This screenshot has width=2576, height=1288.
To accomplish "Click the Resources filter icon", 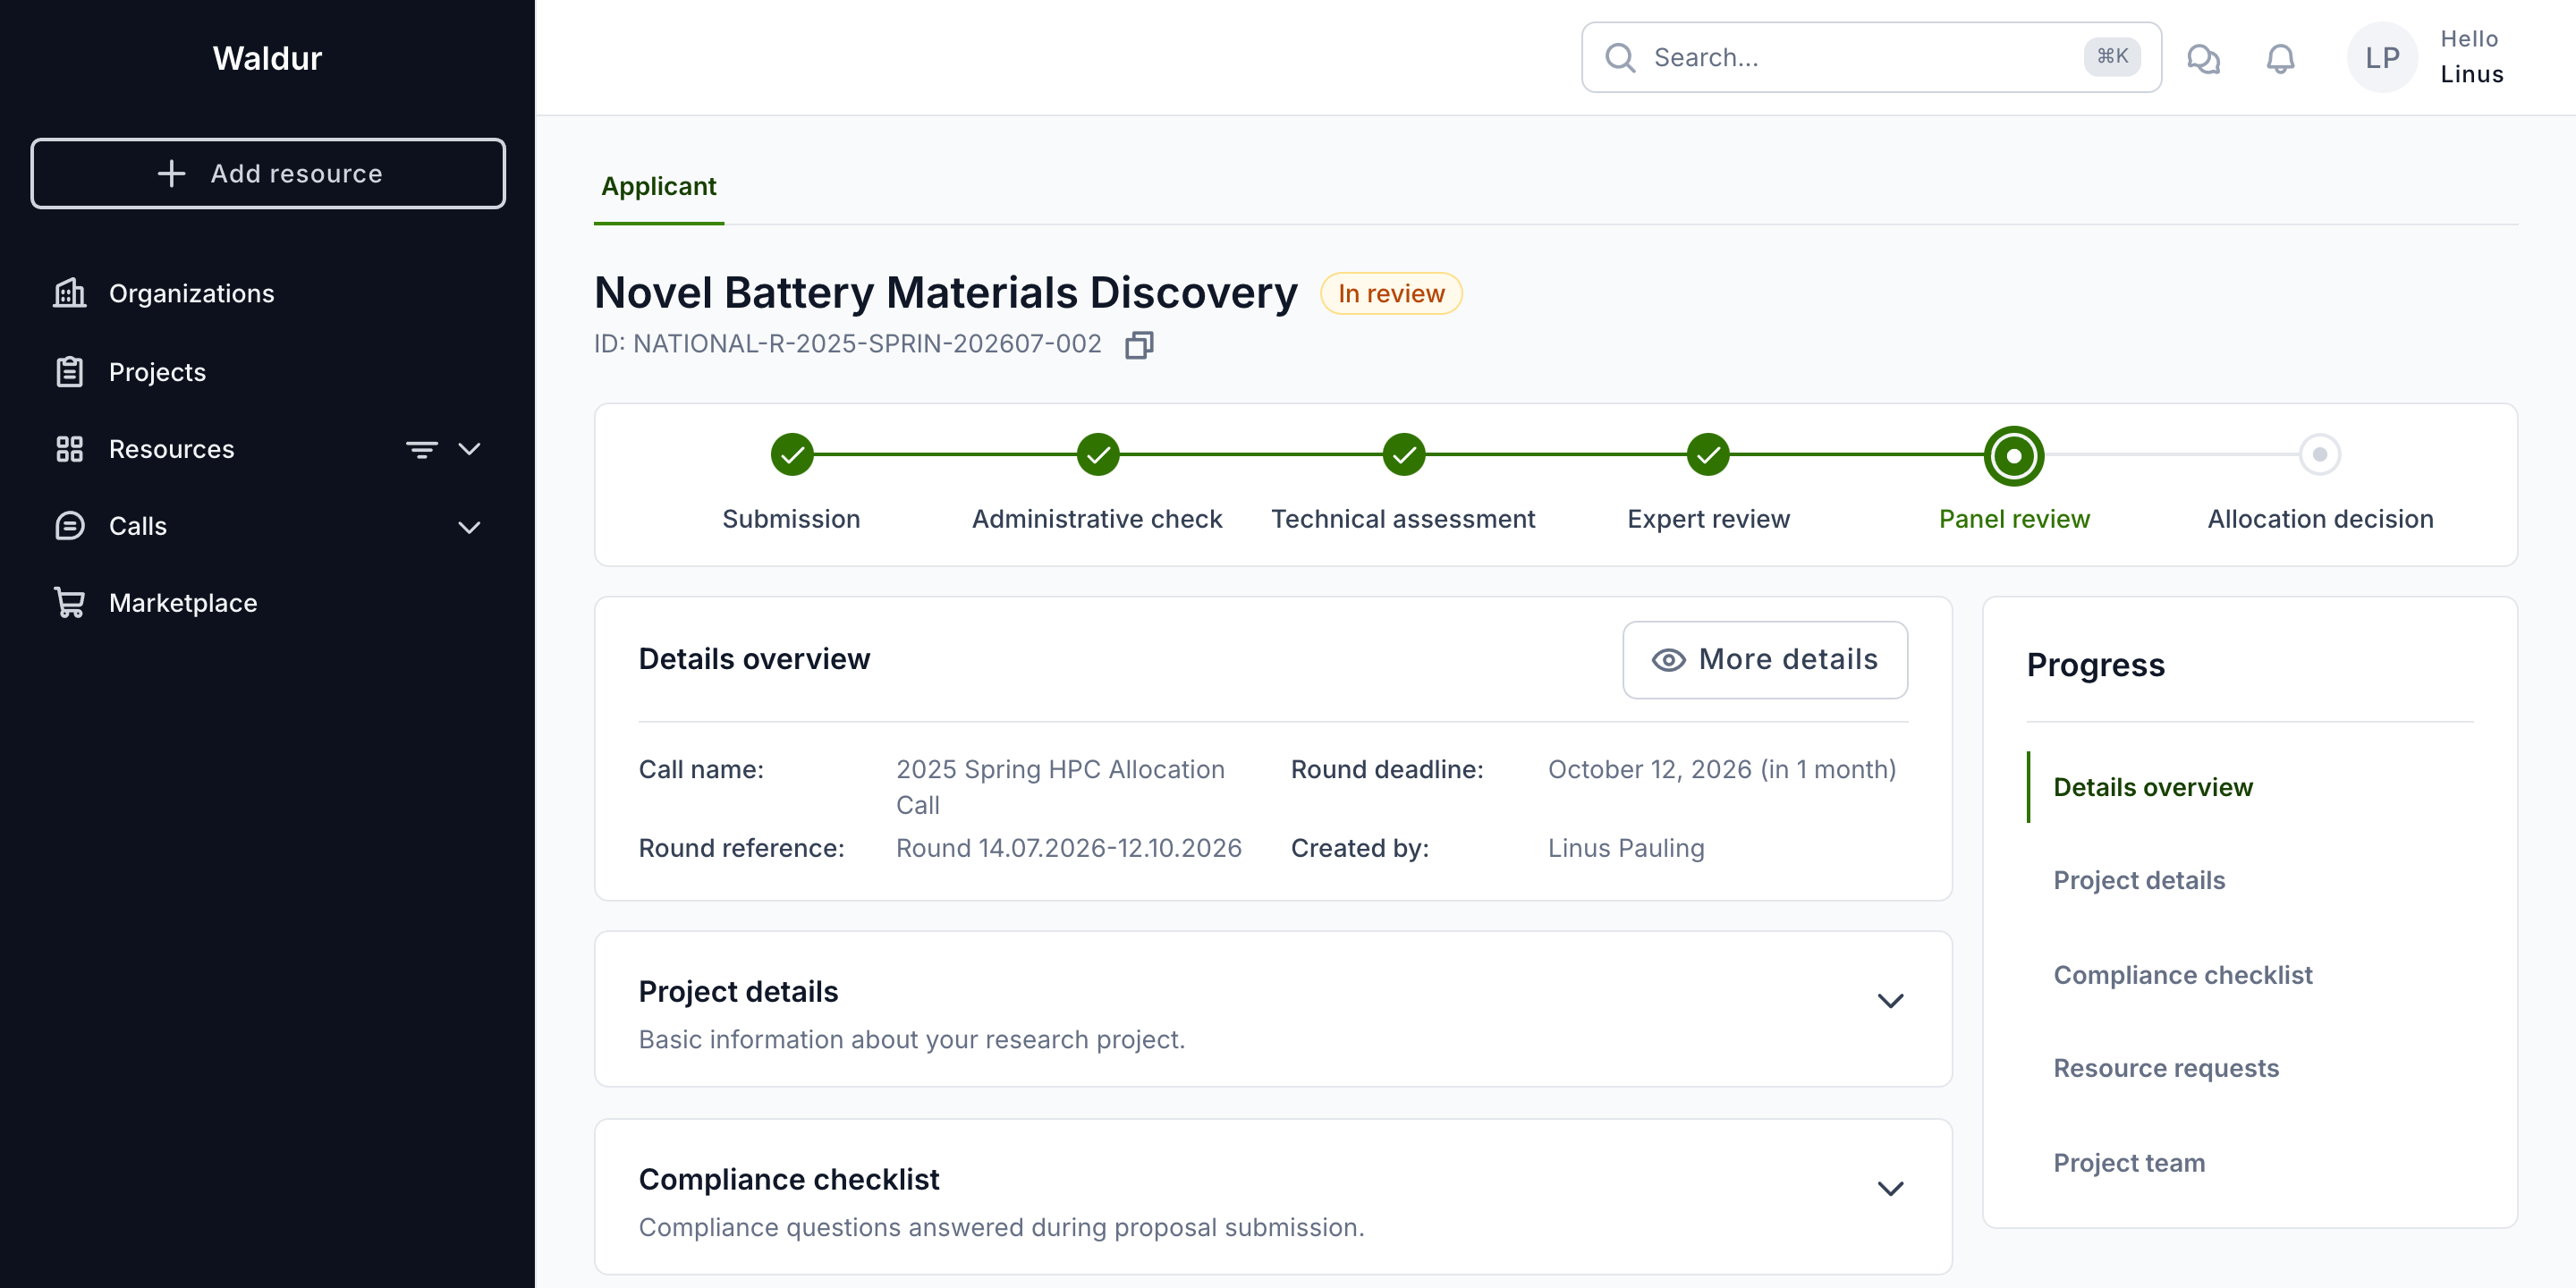I will pos(421,449).
